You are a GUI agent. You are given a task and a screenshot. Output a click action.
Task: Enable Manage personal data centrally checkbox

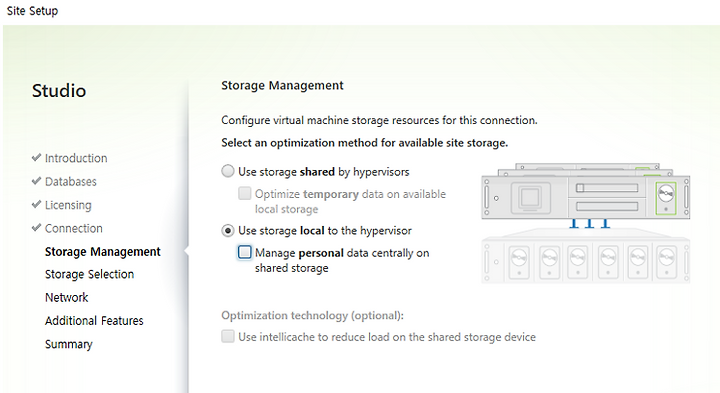(245, 252)
